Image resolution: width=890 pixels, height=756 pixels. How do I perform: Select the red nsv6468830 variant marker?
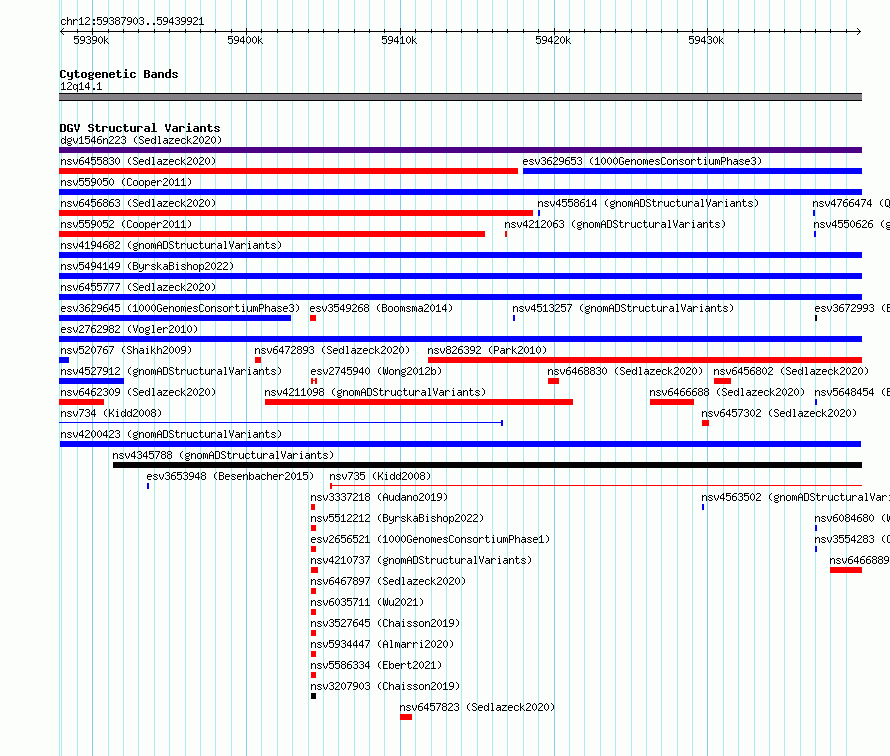coord(553,381)
